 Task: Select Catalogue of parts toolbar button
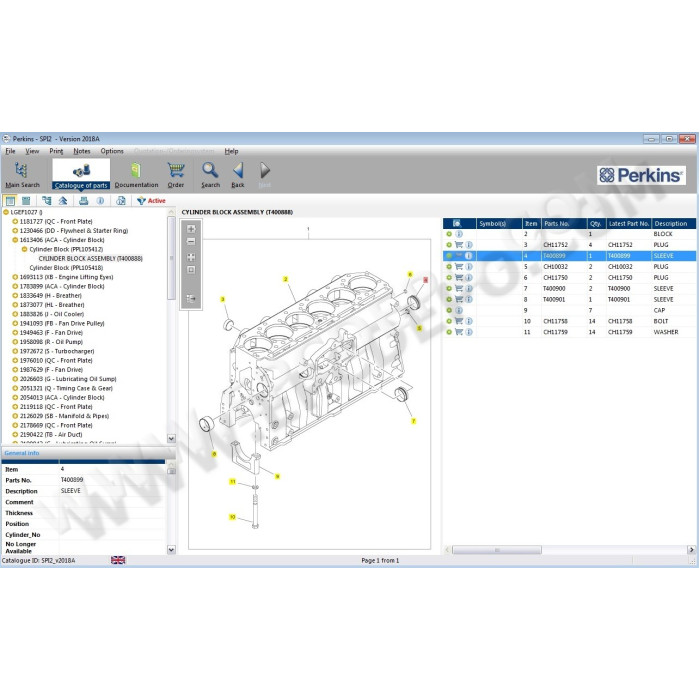click(x=81, y=175)
